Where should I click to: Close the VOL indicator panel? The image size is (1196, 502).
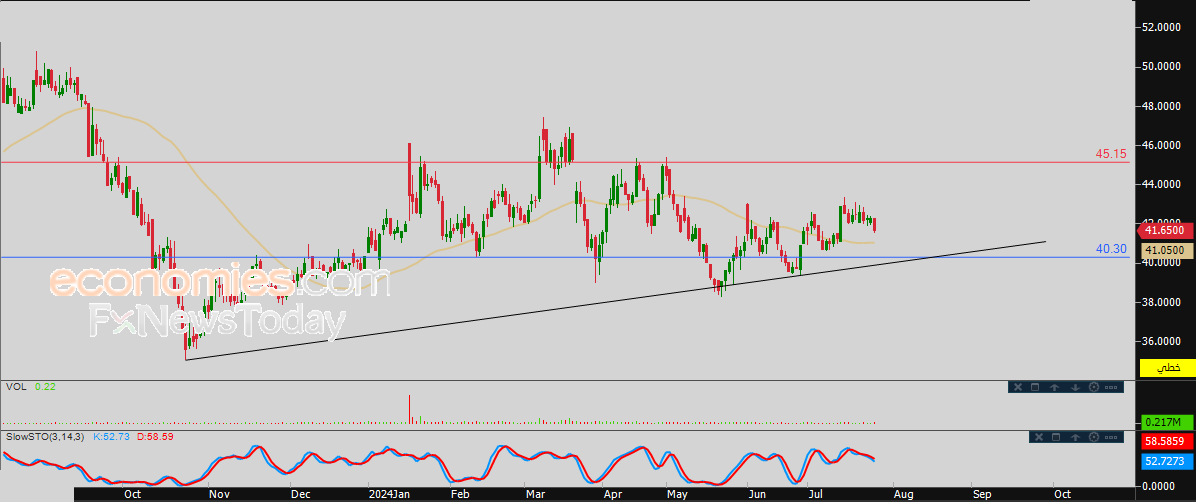coord(1018,387)
